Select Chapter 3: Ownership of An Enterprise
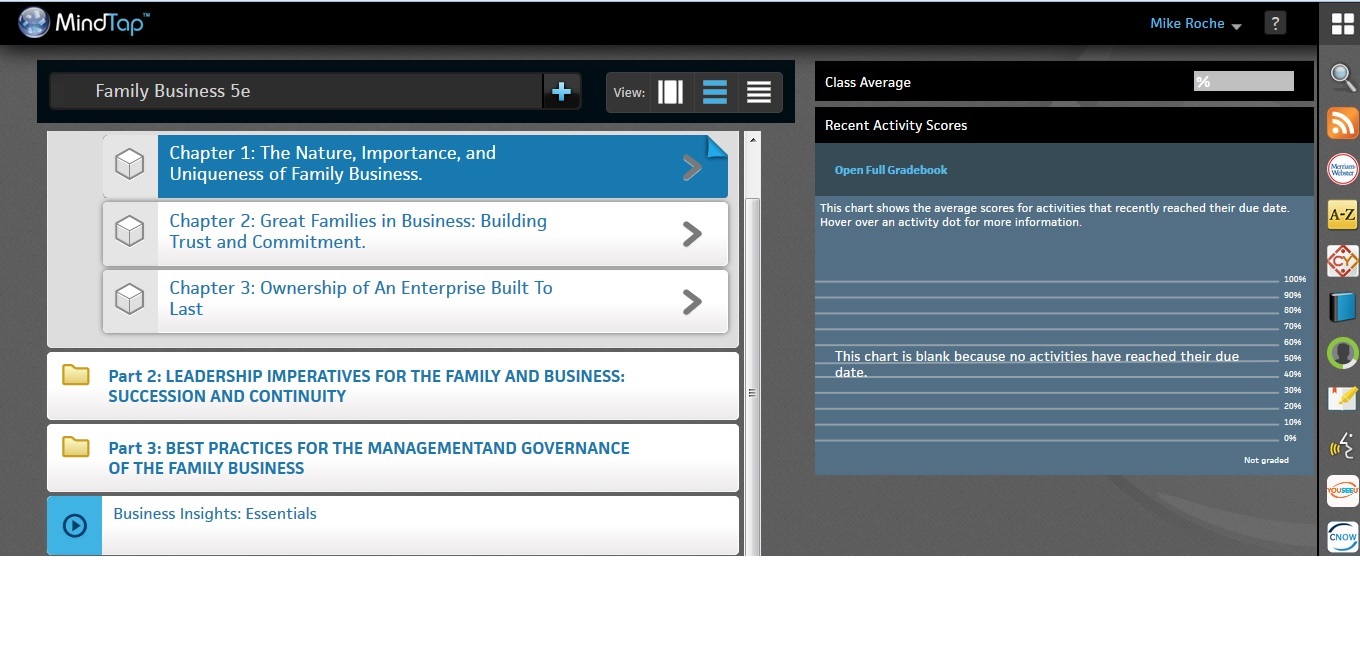This screenshot has width=1360, height=653. coord(361,299)
